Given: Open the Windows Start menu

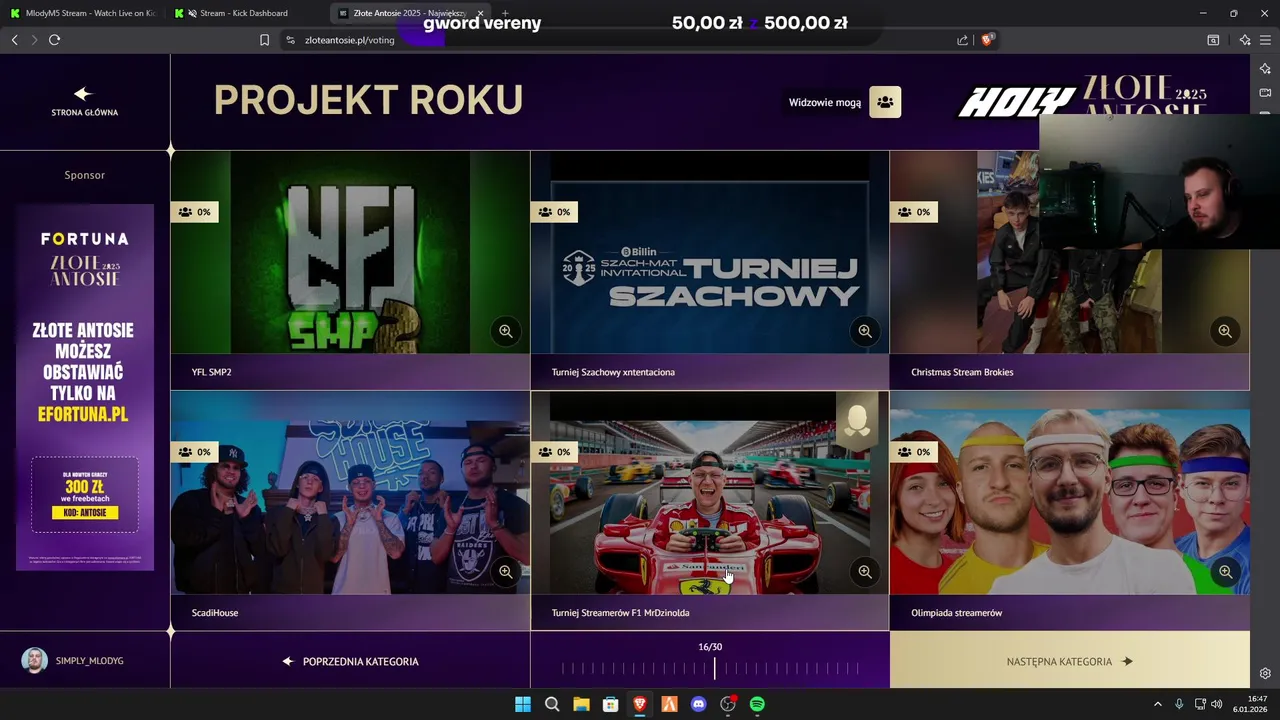Looking at the screenshot, I should (x=523, y=704).
